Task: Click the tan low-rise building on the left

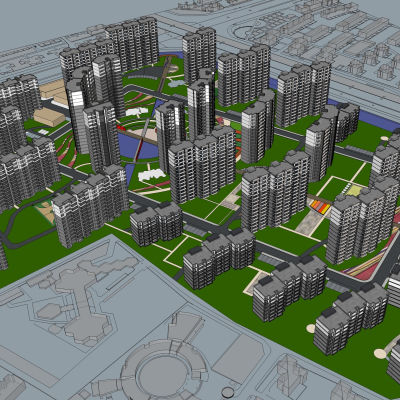Action: coord(49,116)
